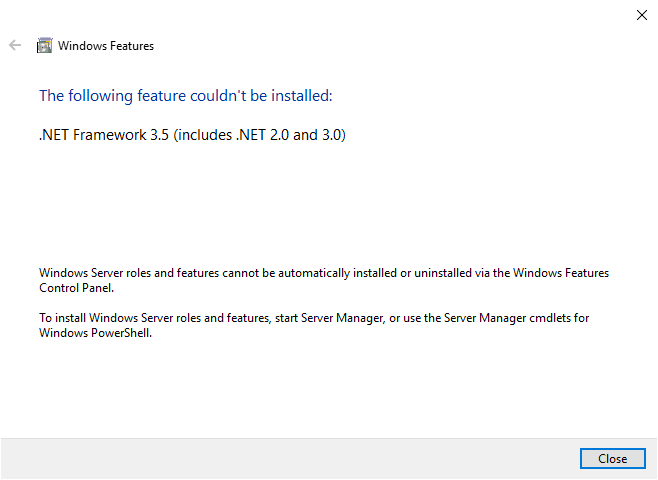Click the Close button
Screen dimensions: 658x480
pos(613,459)
